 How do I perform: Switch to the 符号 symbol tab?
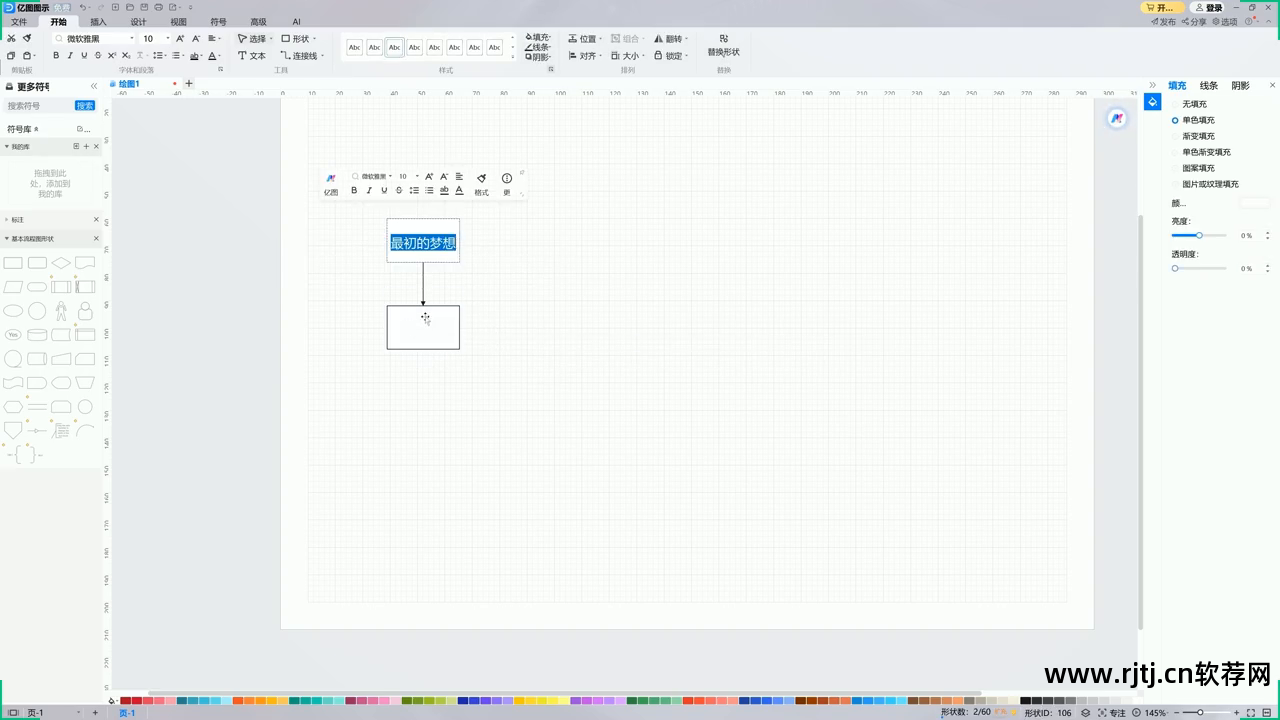click(x=218, y=21)
